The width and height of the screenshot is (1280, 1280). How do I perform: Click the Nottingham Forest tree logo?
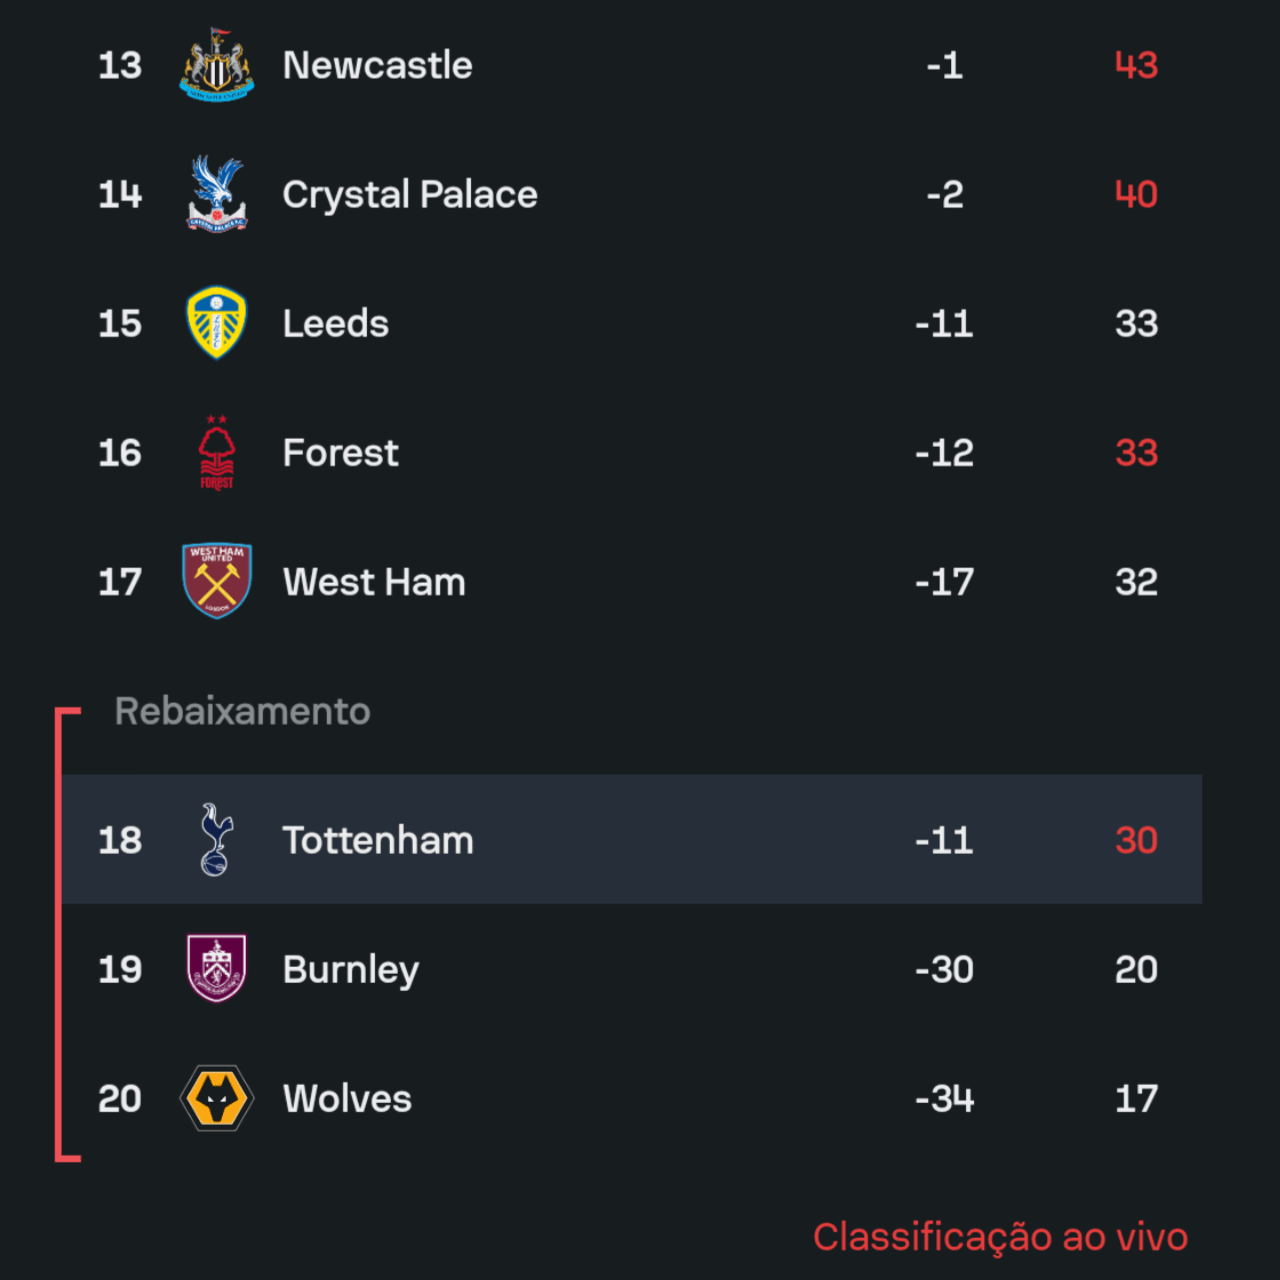[217, 453]
